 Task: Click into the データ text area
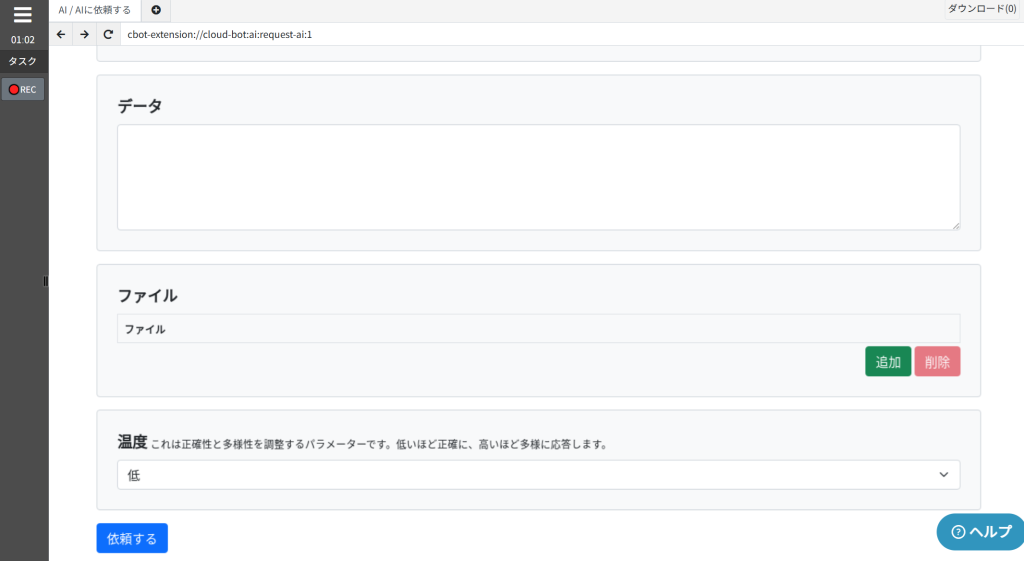(x=539, y=177)
